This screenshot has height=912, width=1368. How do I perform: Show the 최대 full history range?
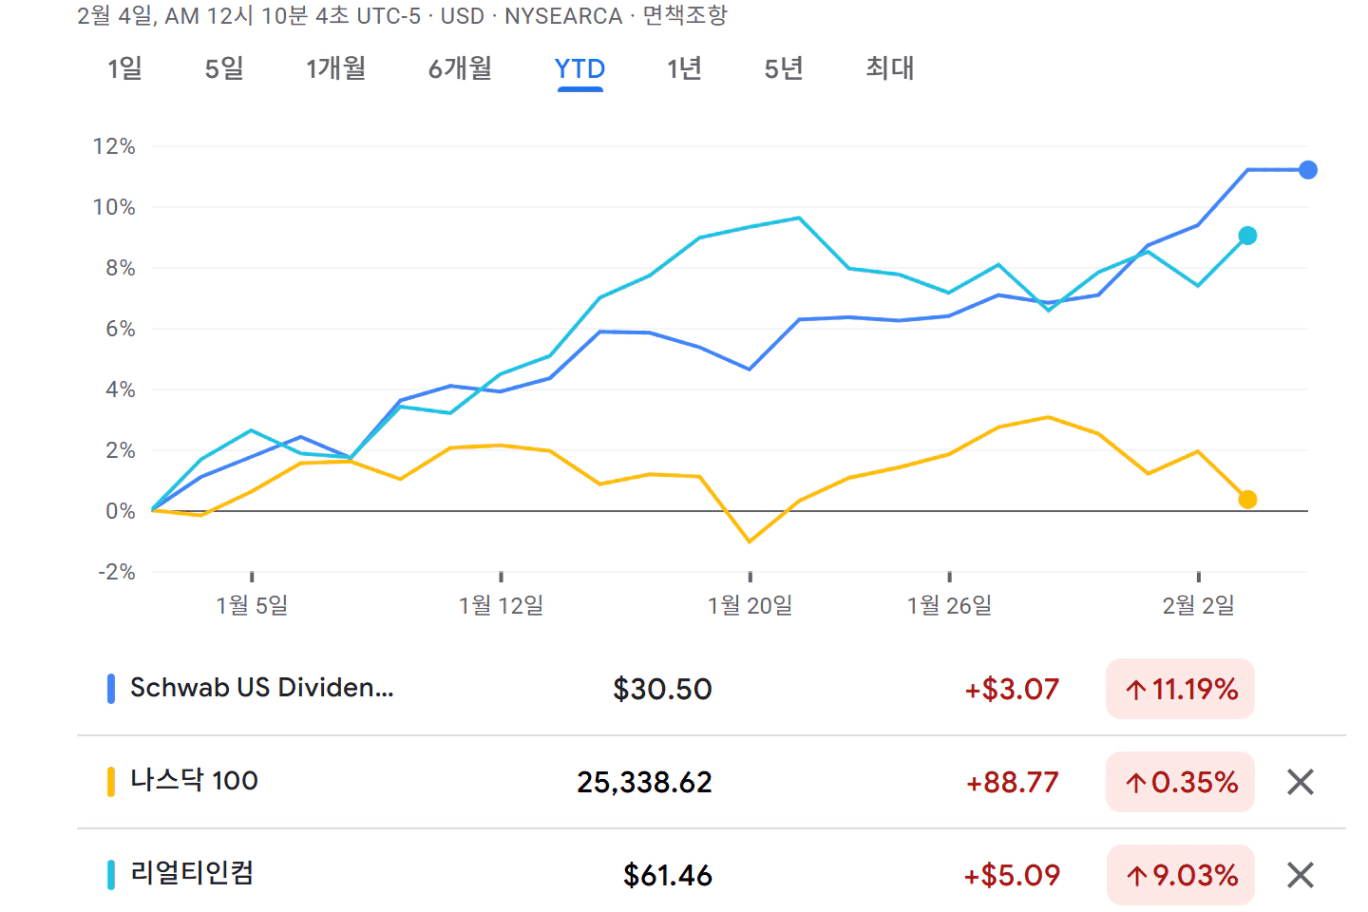[889, 68]
